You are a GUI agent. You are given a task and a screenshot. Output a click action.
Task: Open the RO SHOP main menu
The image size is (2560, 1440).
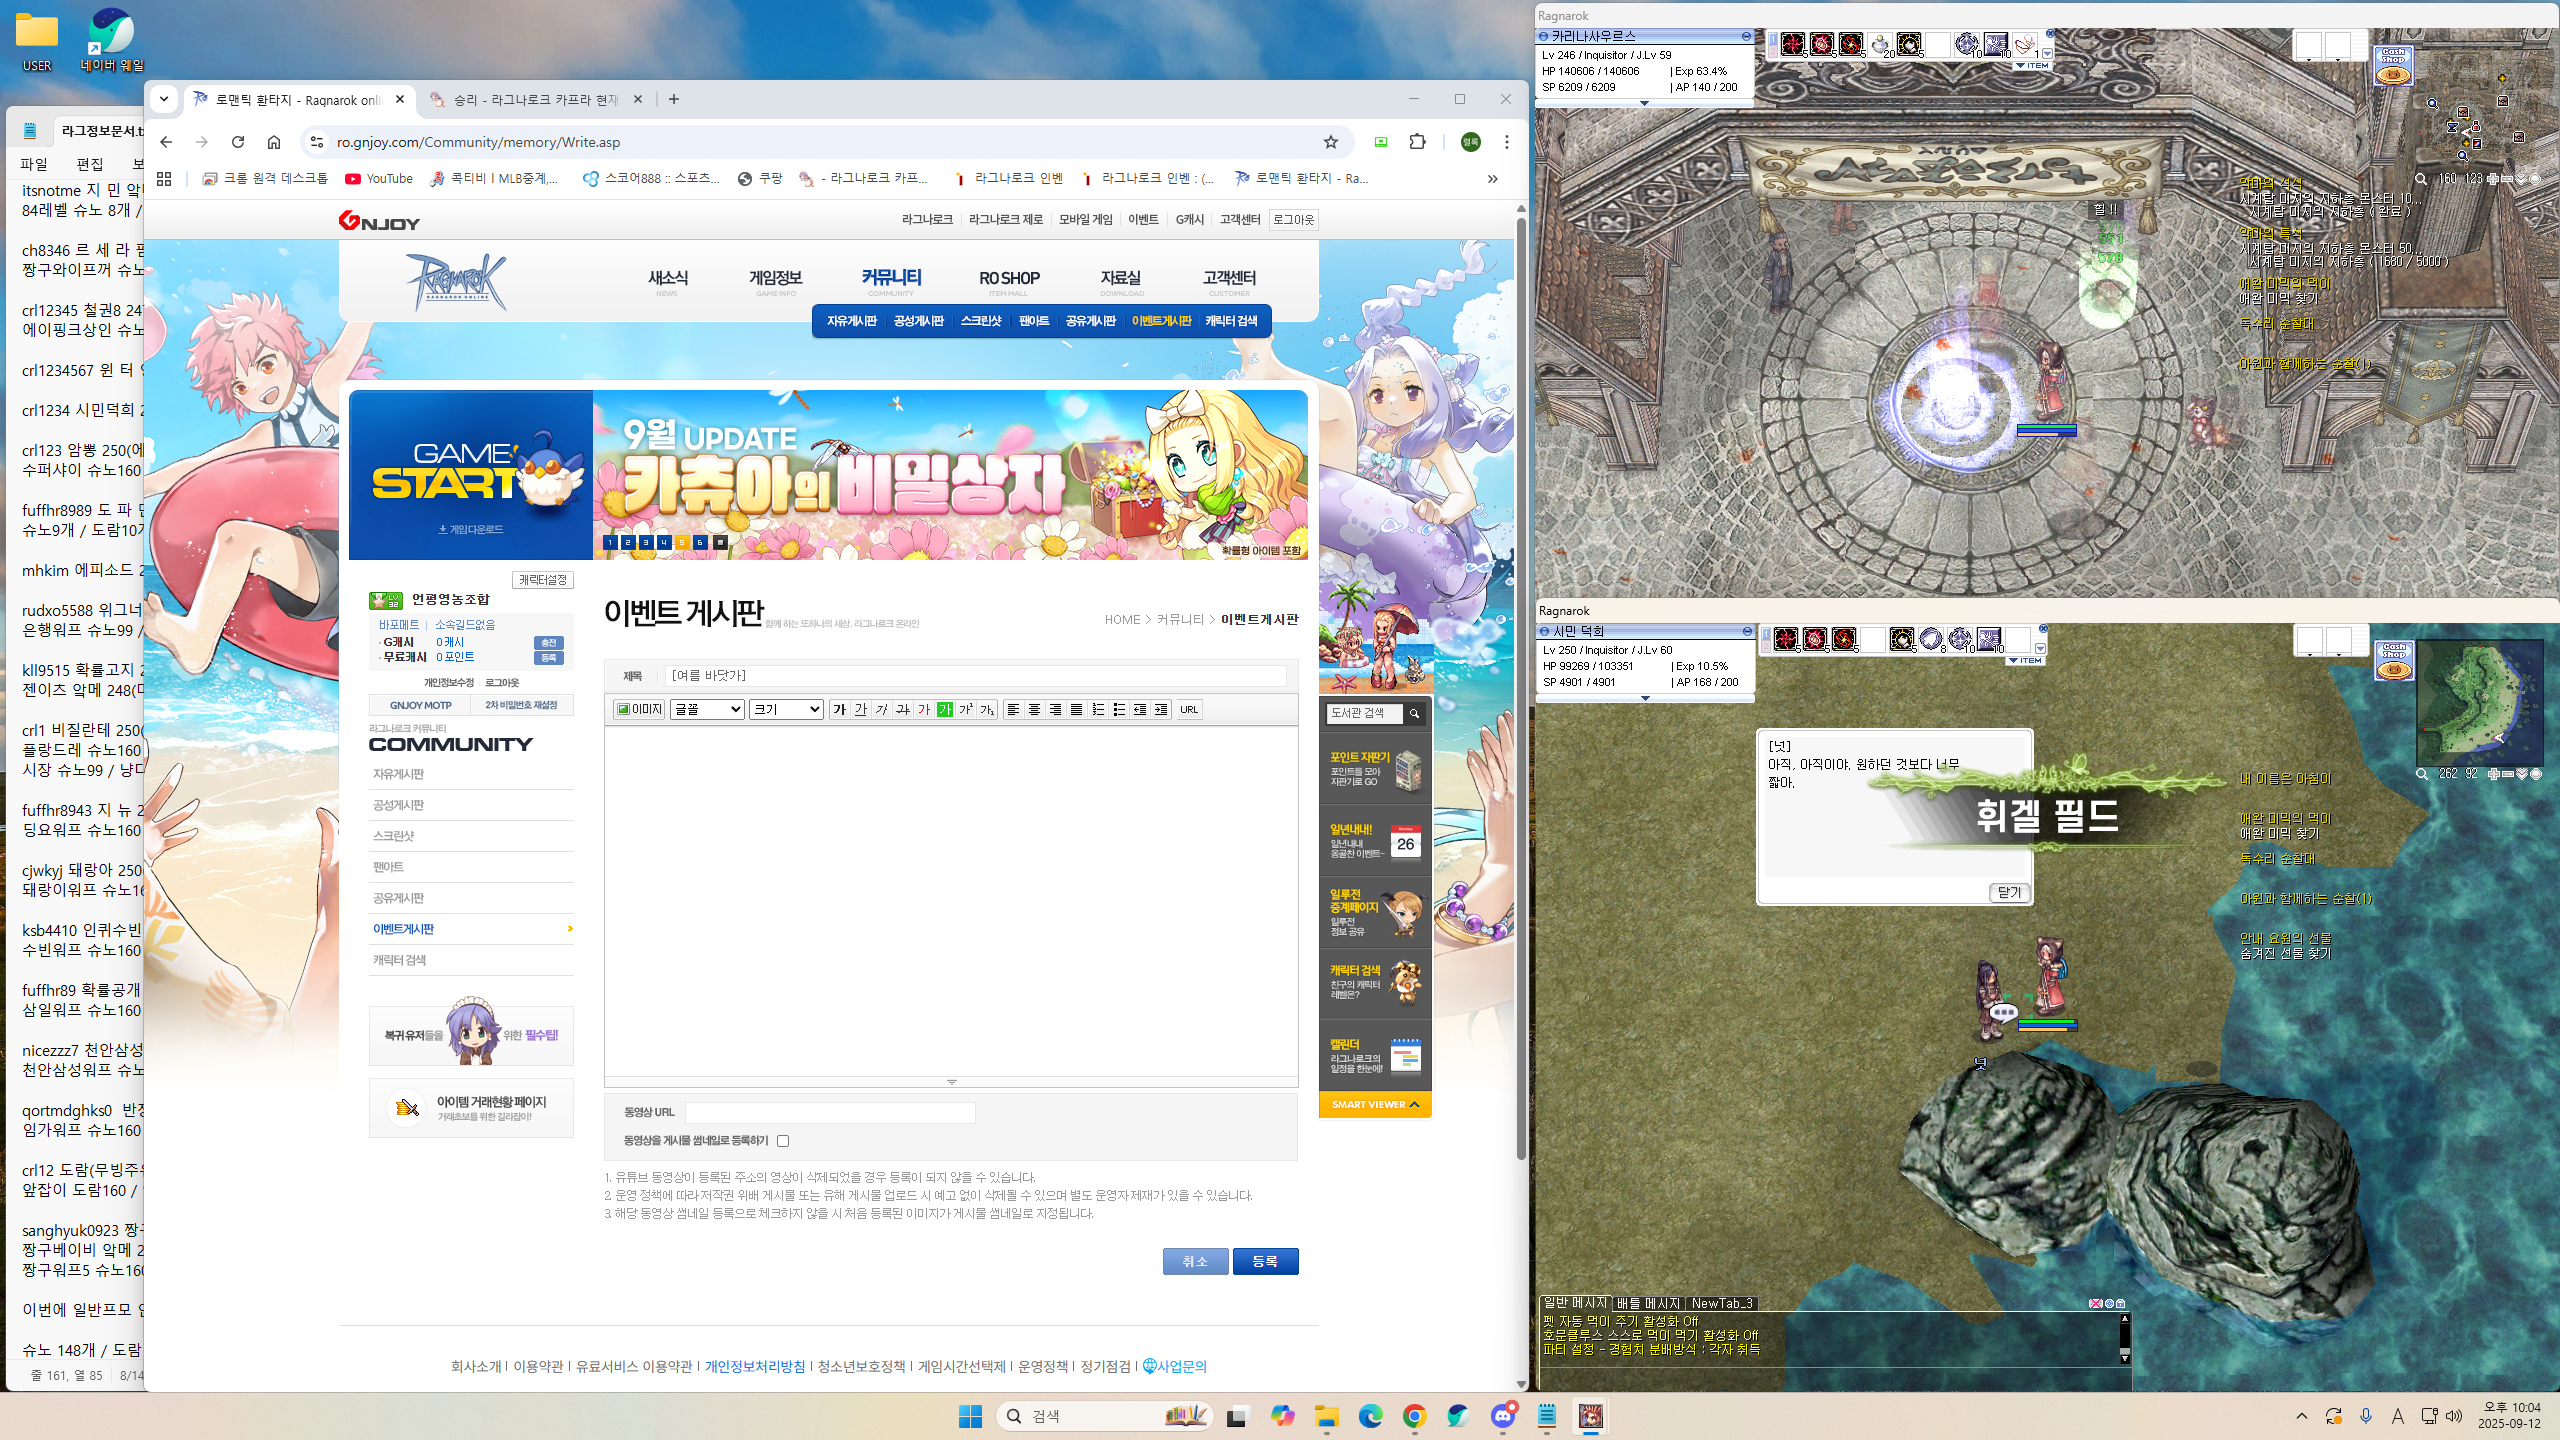point(1009,280)
